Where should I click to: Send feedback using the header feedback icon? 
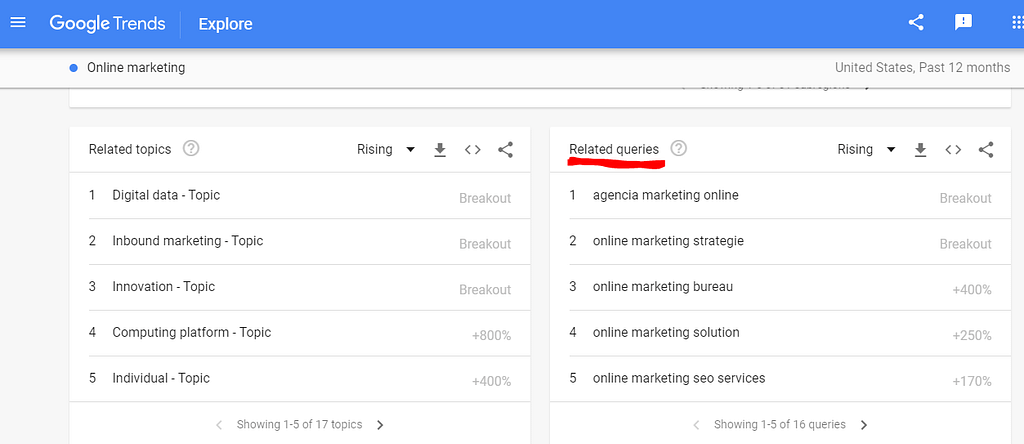(x=963, y=23)
